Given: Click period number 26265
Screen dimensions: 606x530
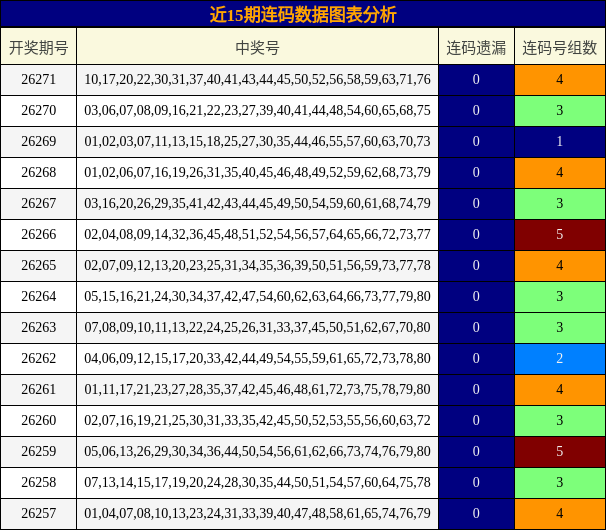Looking at the screenshot, I should [38, 266].
